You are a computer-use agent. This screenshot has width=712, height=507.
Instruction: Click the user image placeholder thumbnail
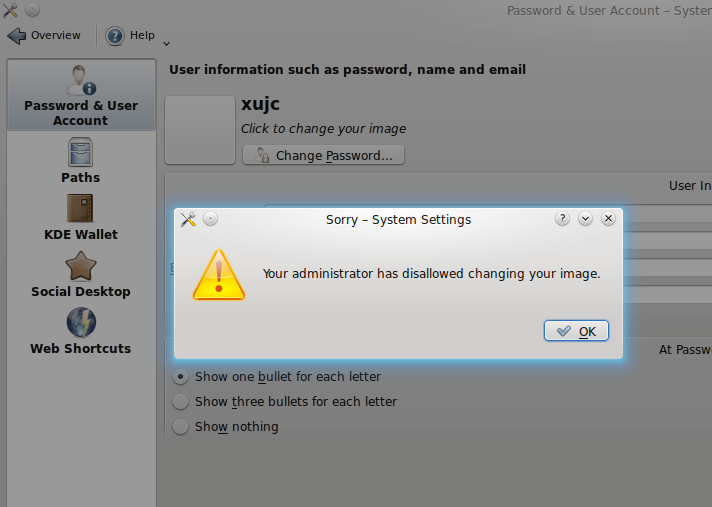200,130
